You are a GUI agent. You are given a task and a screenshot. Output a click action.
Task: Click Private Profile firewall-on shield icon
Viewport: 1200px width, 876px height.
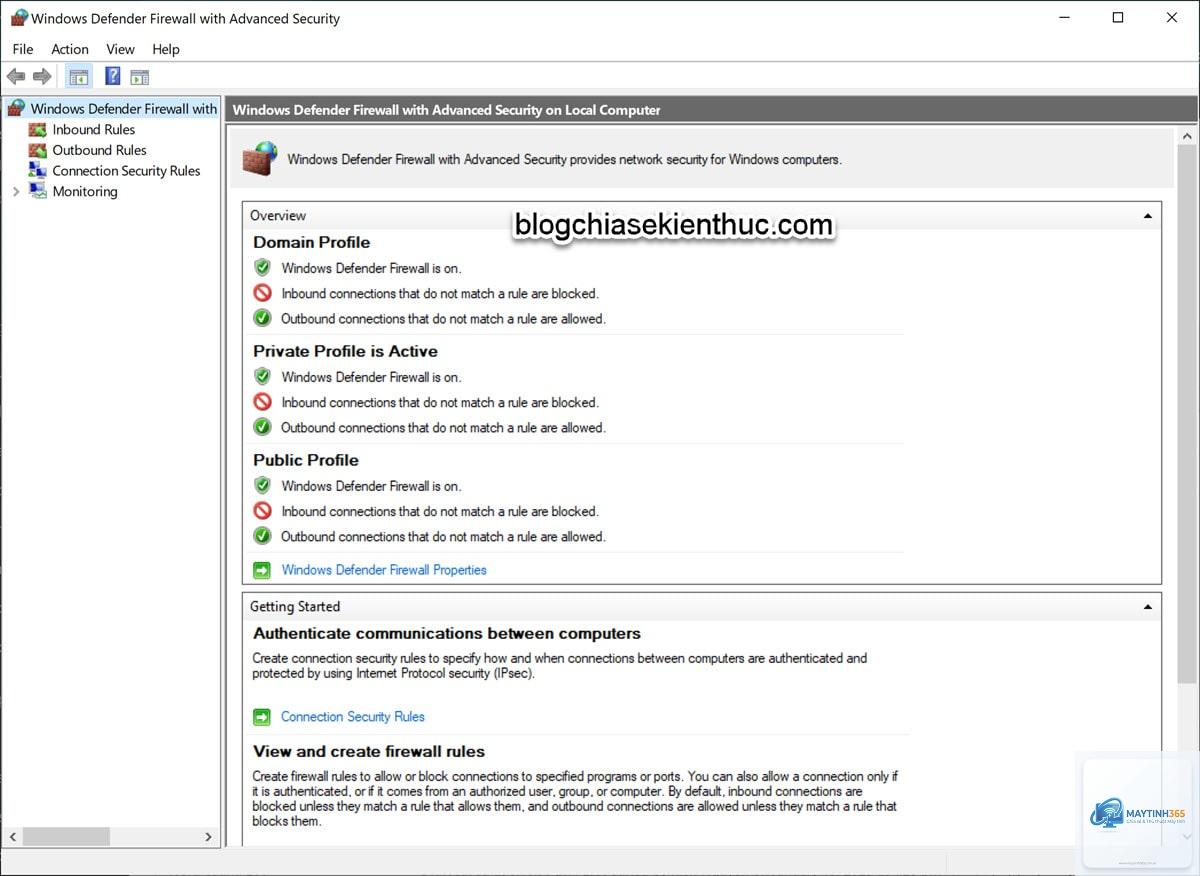pos(262,377)
